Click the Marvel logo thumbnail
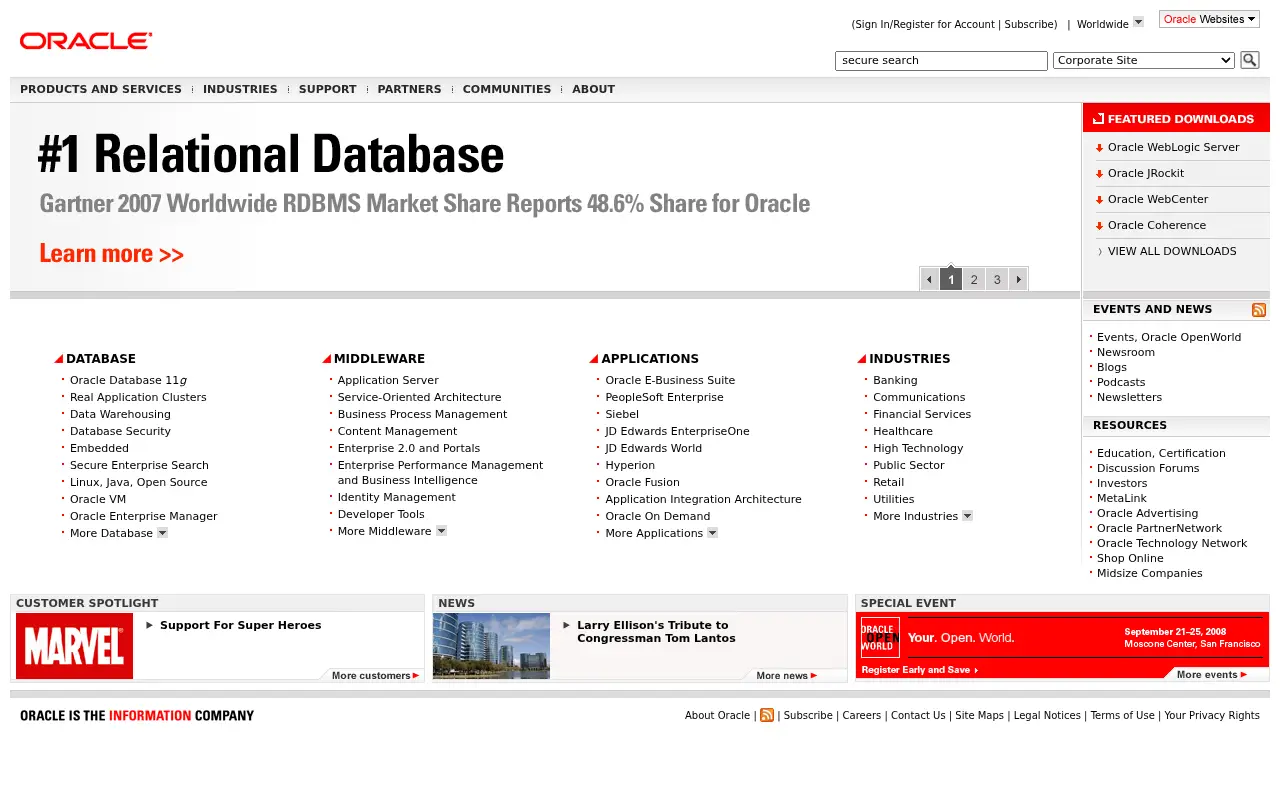The height and width of the screenshot is (800, 1280). (x=74, y=646)
